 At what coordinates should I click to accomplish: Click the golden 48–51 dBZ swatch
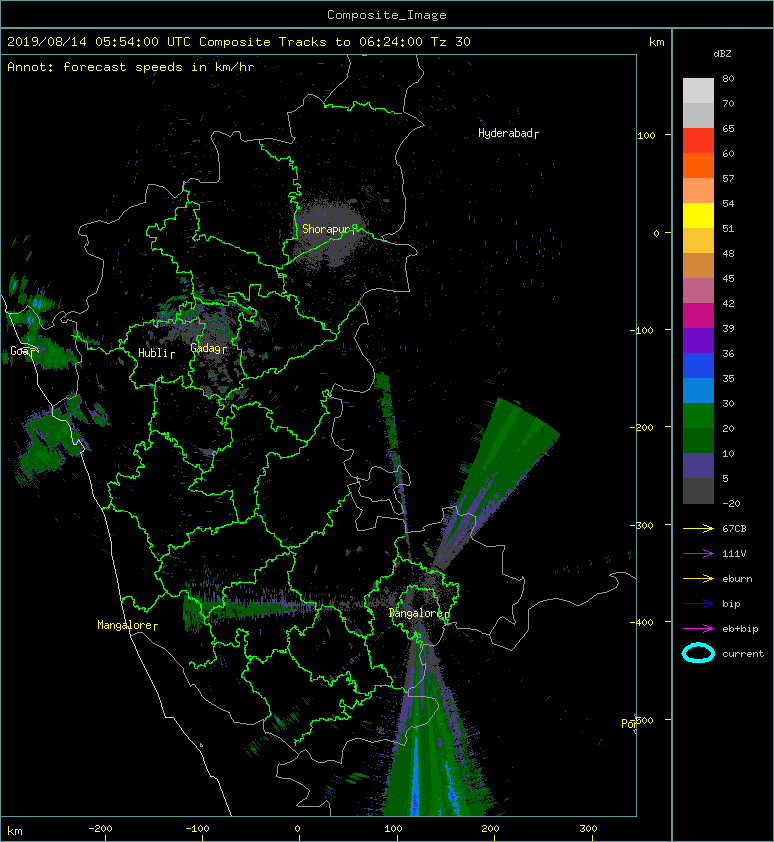coord(698,241)
